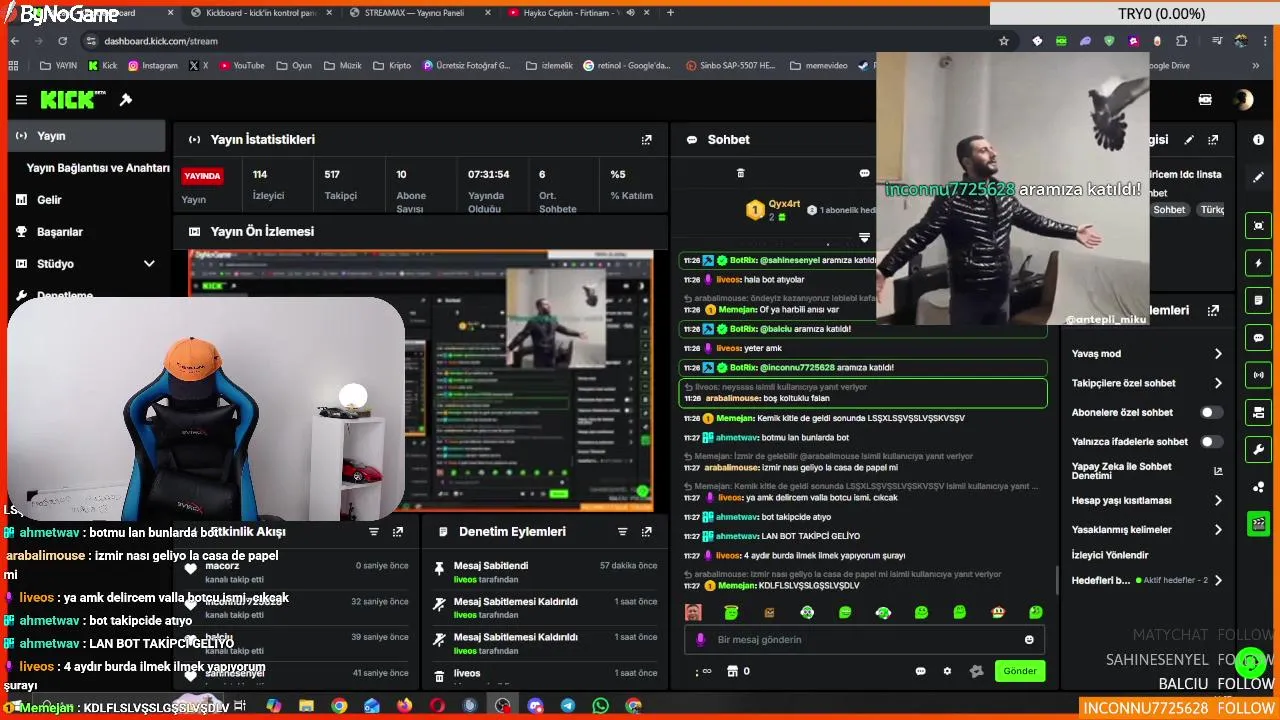Click the broadcast signal sidebar icon
This screenshot has width=1280, height=720.
pos(1258,375)
